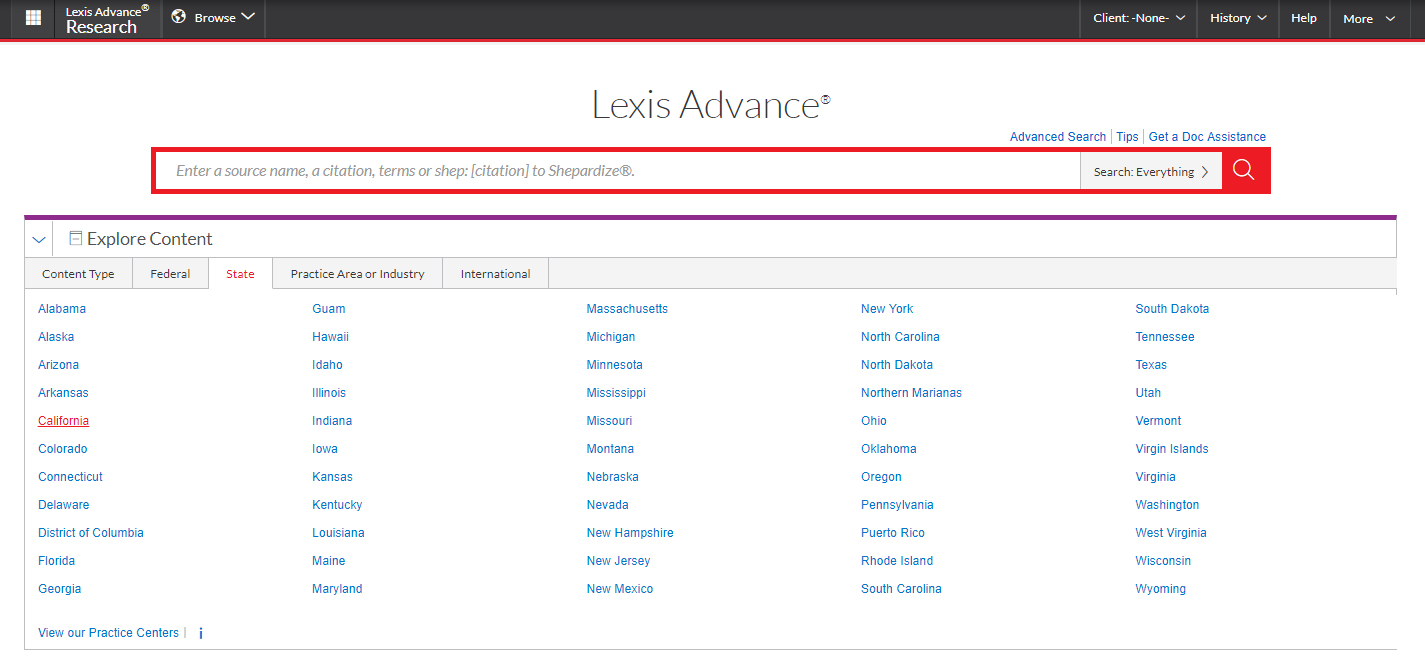Click the Explore Content pod icon
1425x660 pixels.
(x=75, y=239)
